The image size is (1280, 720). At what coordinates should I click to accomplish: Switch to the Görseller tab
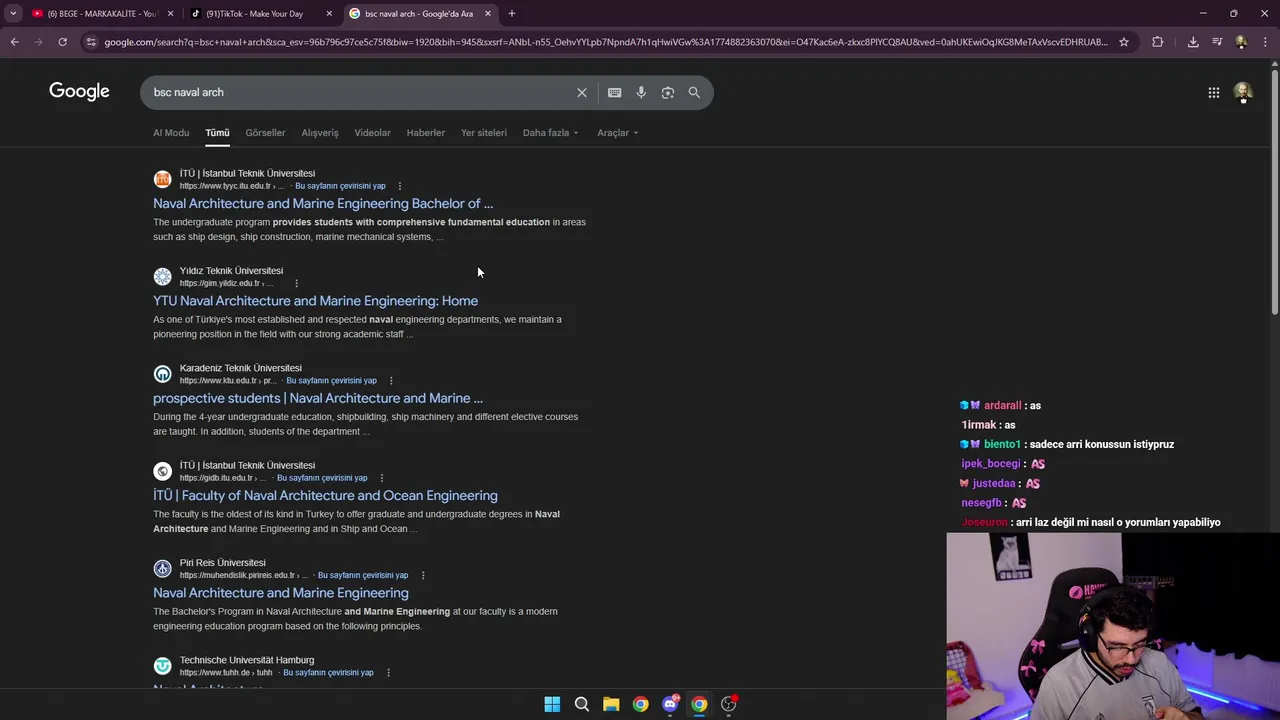pyautogui.click(x=265, y=133)
